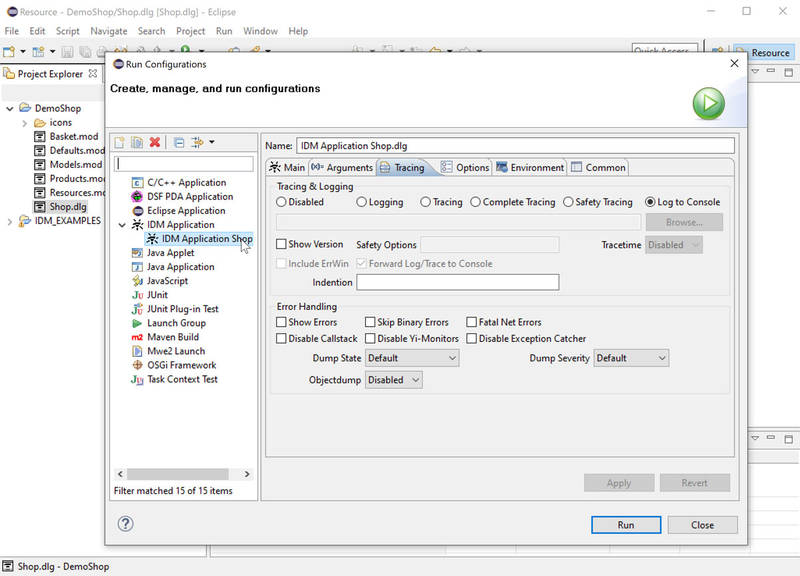Click the DemoShop project folder icon
Screen dimensions: 800x576
tap(25, 108)
